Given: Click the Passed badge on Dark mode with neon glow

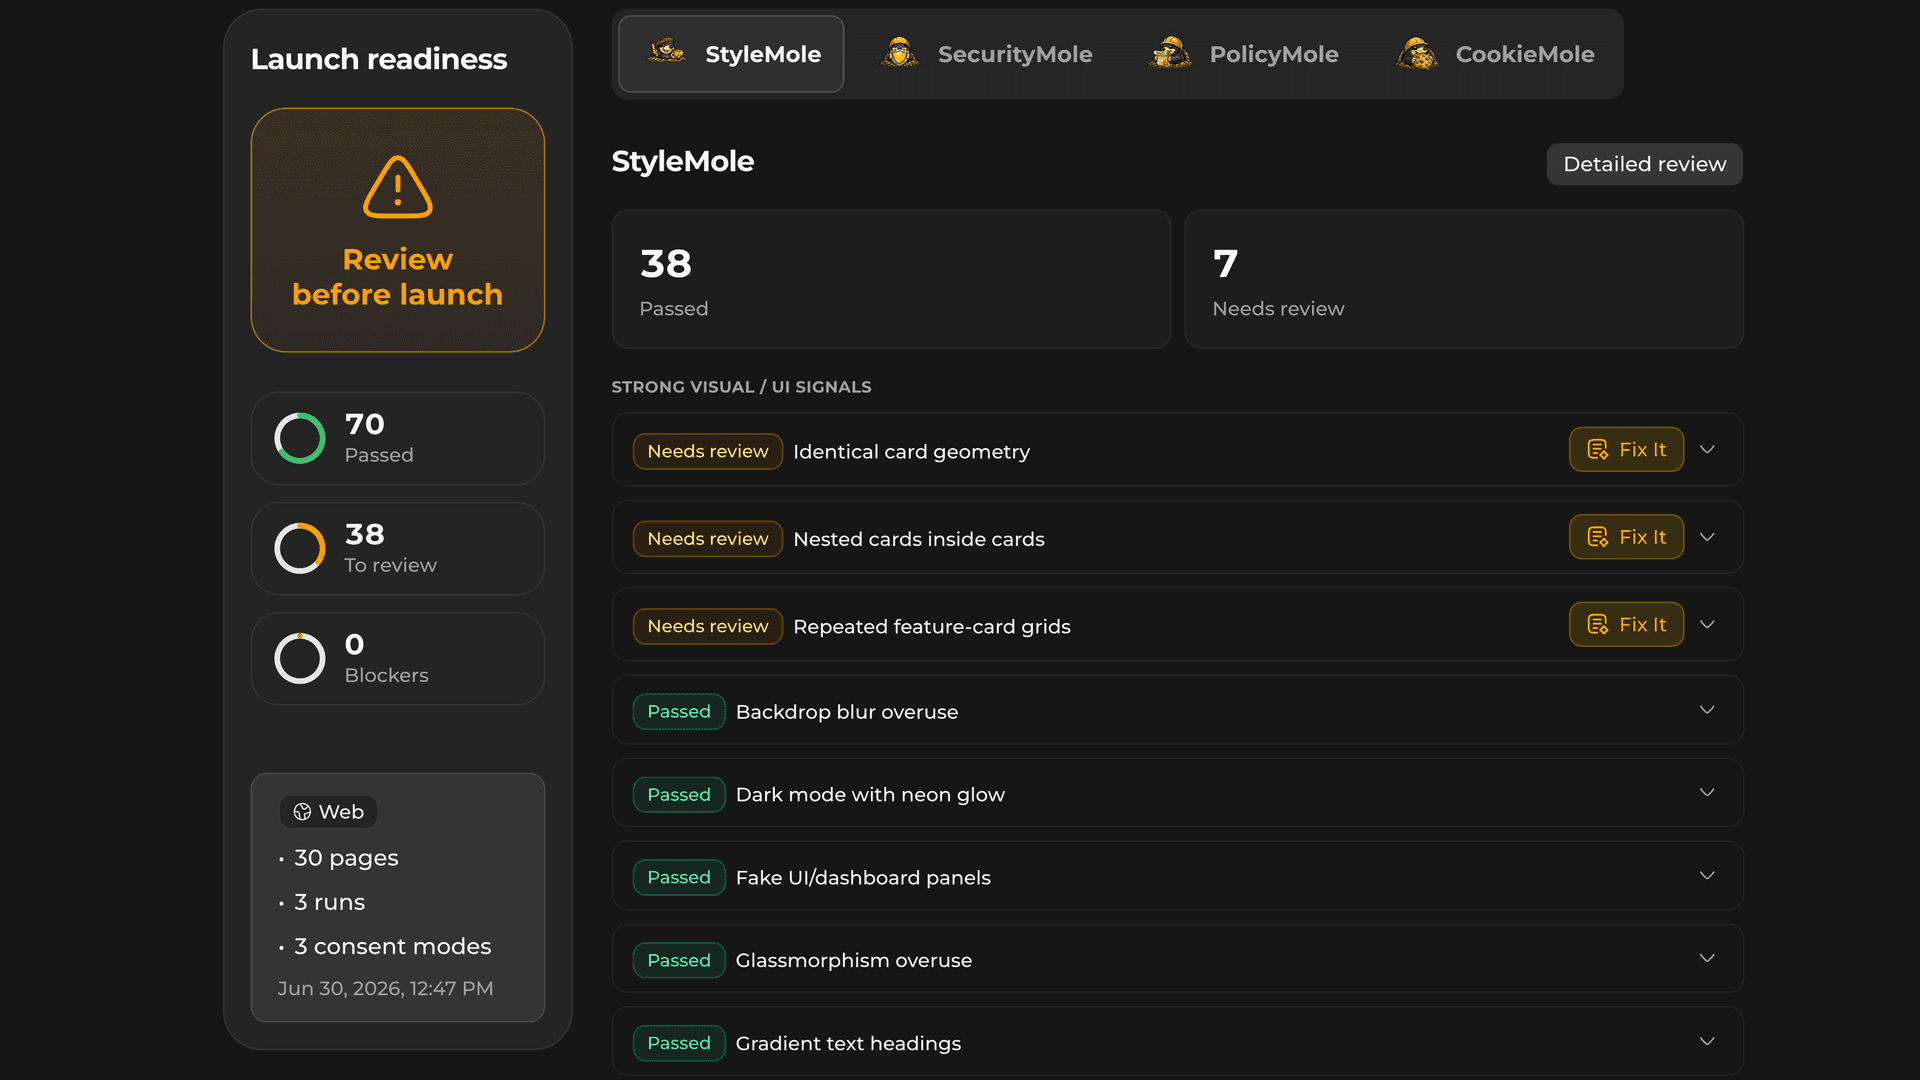Looking at the screenshot, I should click(679, 795).
